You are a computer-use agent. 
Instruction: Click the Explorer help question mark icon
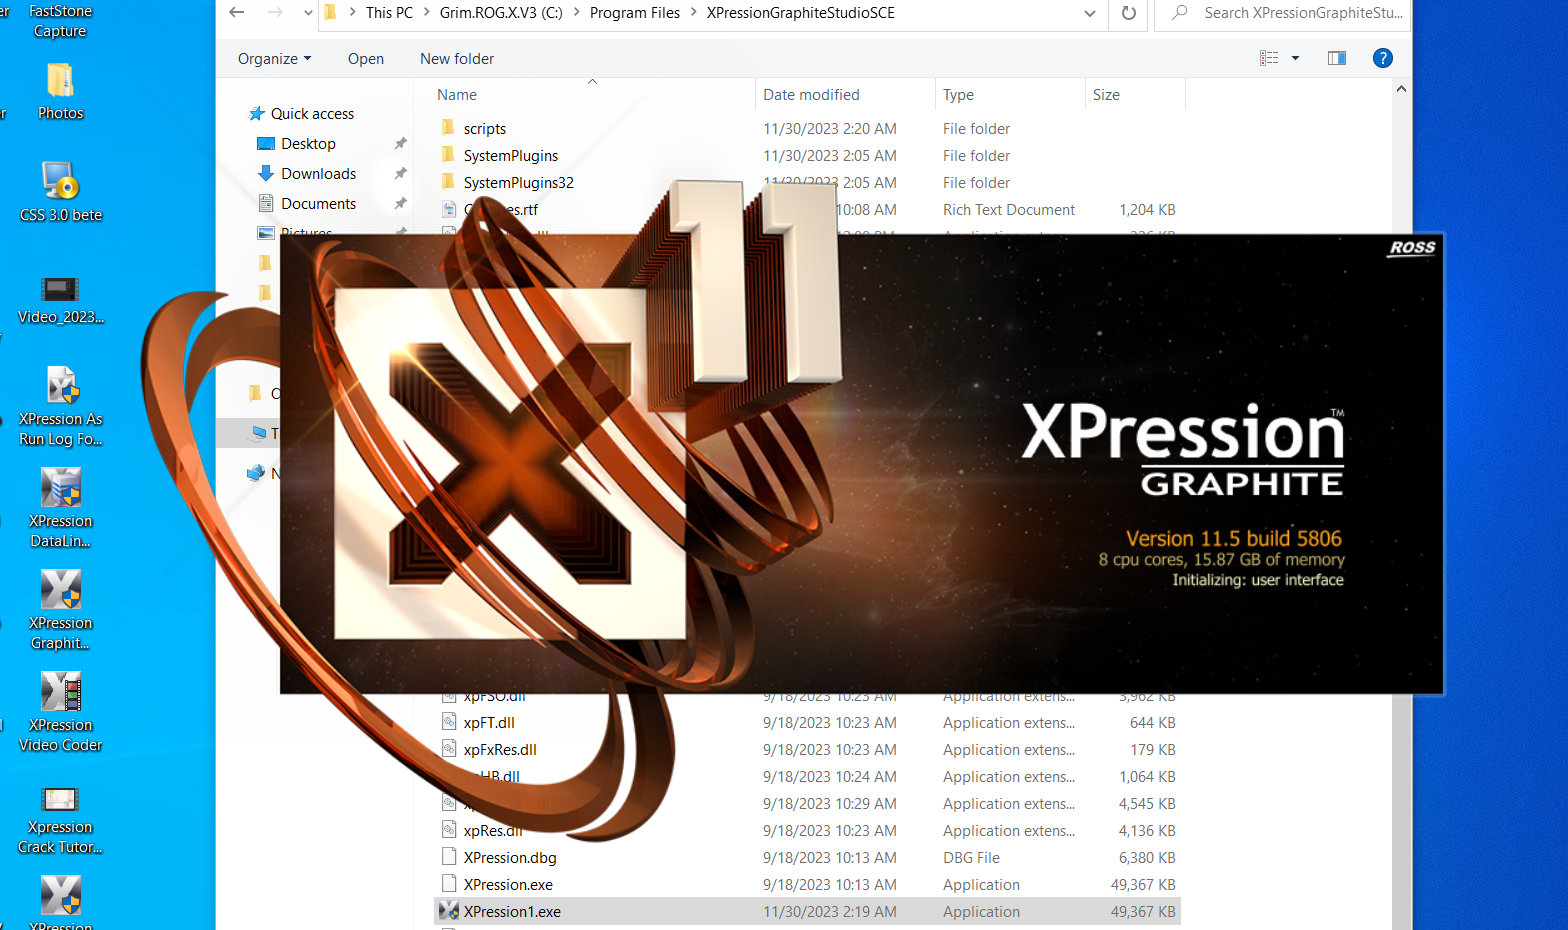click(1382, 58)
